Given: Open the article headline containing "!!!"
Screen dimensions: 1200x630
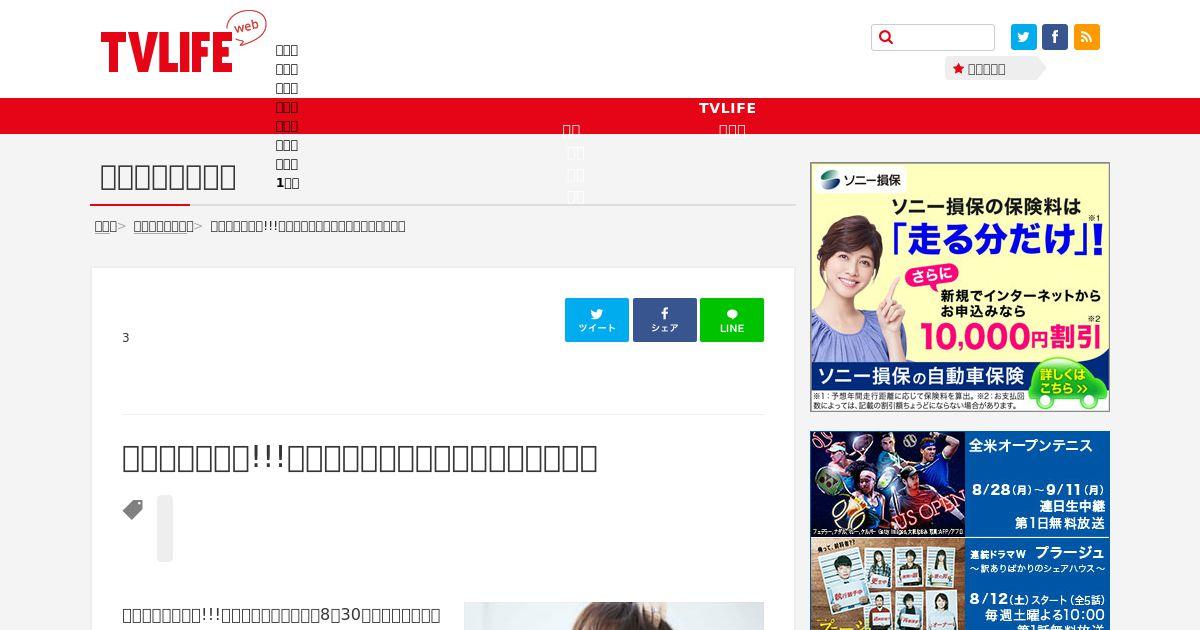Looking at the screenshot, I should (360, 457).
